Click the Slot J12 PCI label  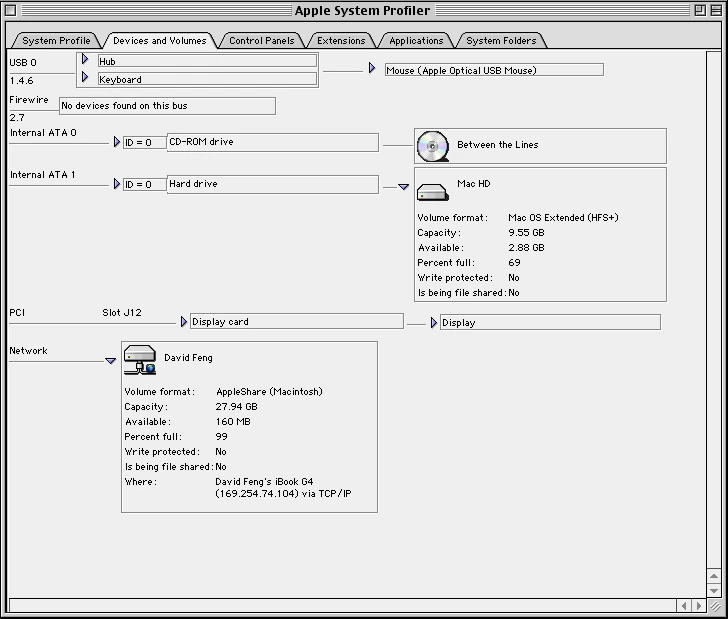coord(122,313)
